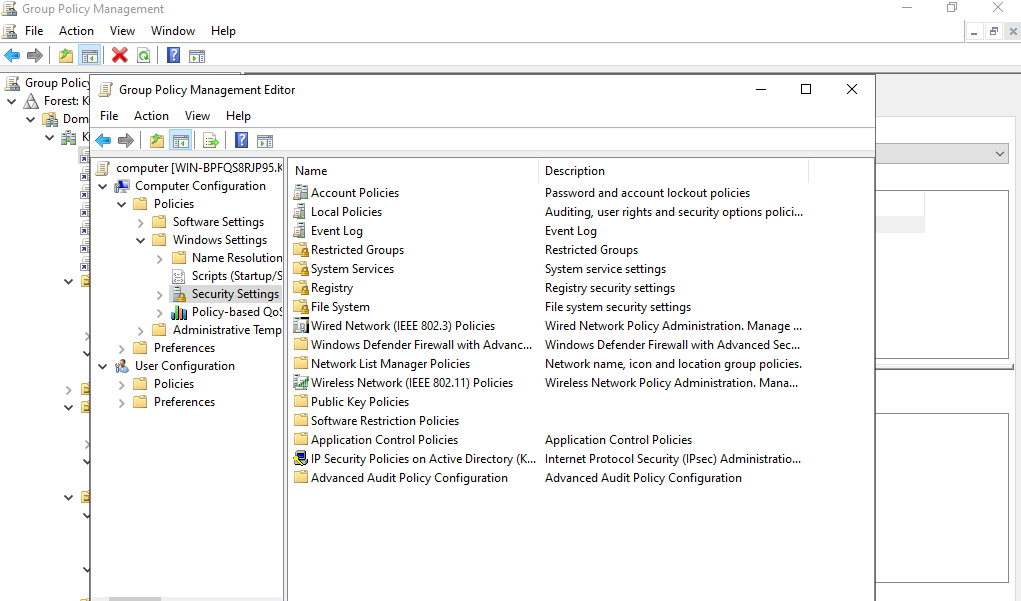1021x601 pixels.
Task: Collapse Windows Settings node in tree
Action: coord(141,240)
